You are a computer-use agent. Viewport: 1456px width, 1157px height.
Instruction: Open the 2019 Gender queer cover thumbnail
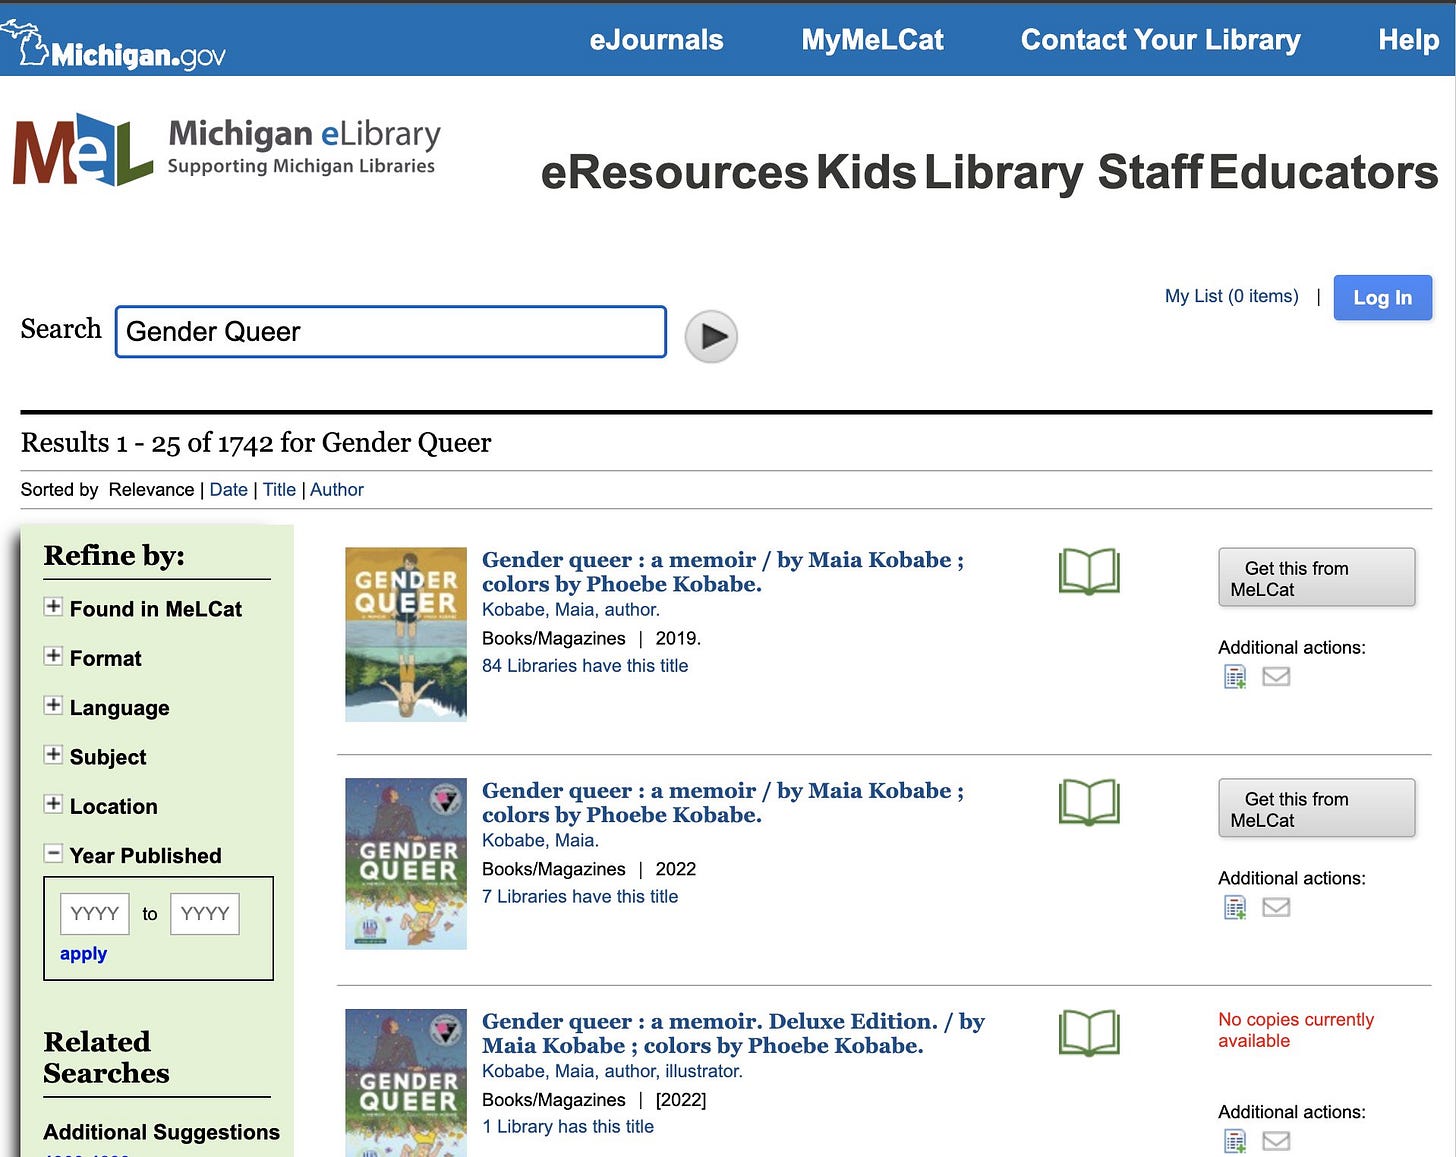[x=406, y=634]
